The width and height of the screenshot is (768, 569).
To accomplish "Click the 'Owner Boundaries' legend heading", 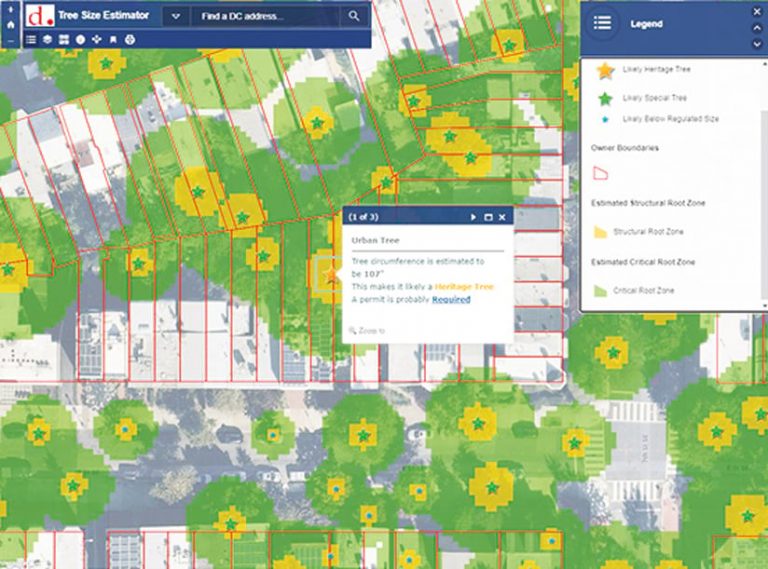I will 624,147.
